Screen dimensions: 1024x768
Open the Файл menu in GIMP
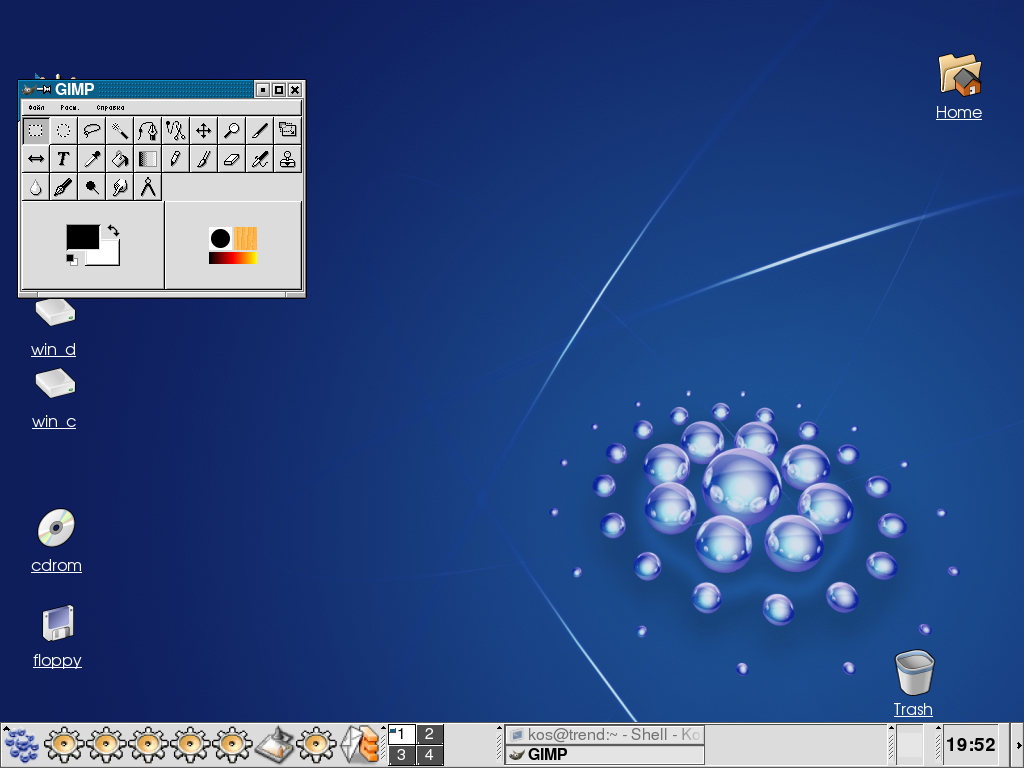tap(37, 108)
